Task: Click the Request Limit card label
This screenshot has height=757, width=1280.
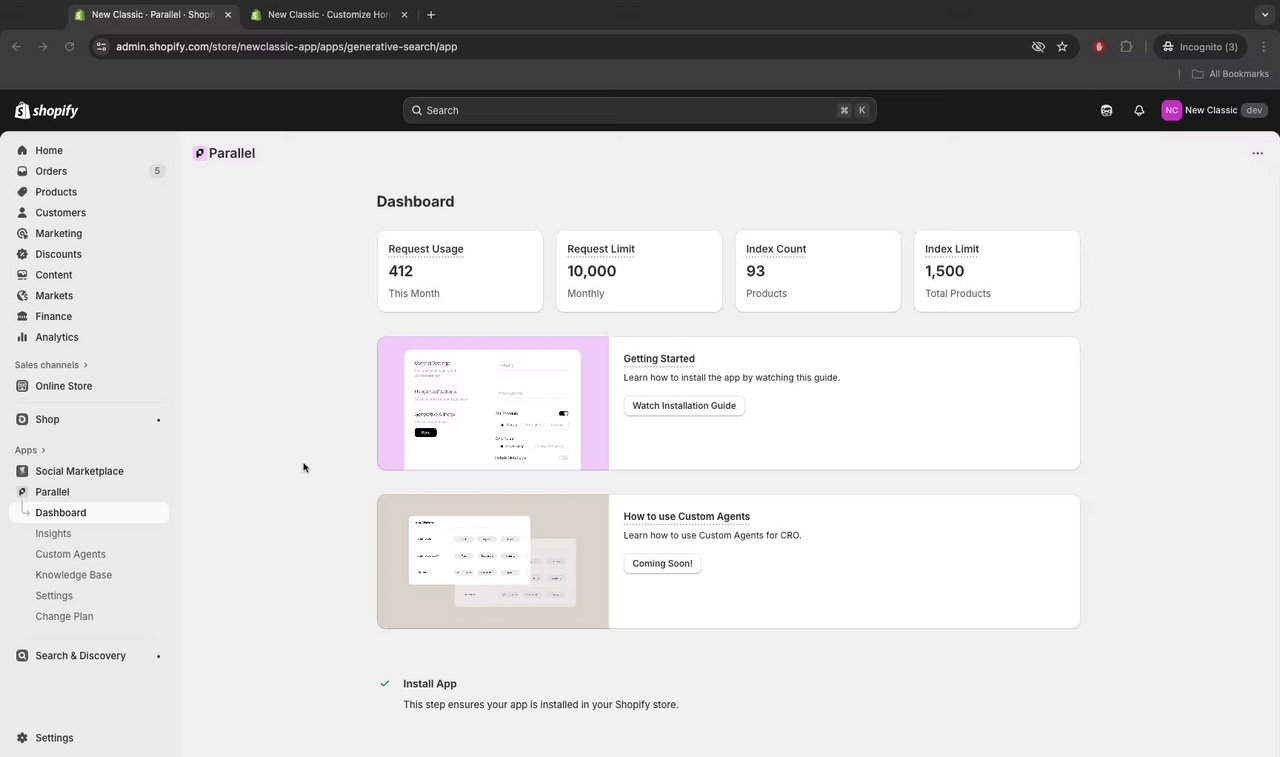Action: [601, 249]
